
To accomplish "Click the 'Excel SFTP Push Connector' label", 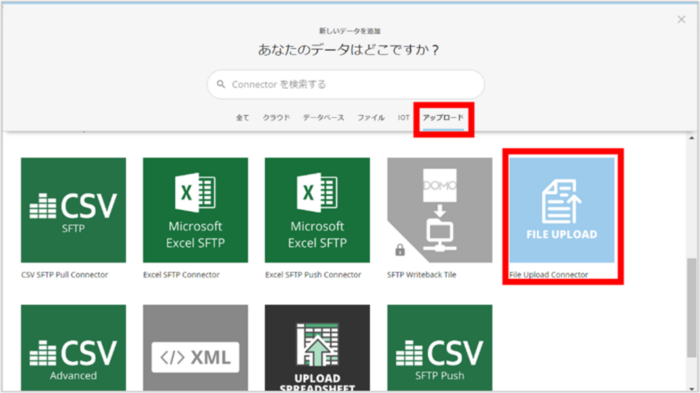I will click(x=313, y=275).
